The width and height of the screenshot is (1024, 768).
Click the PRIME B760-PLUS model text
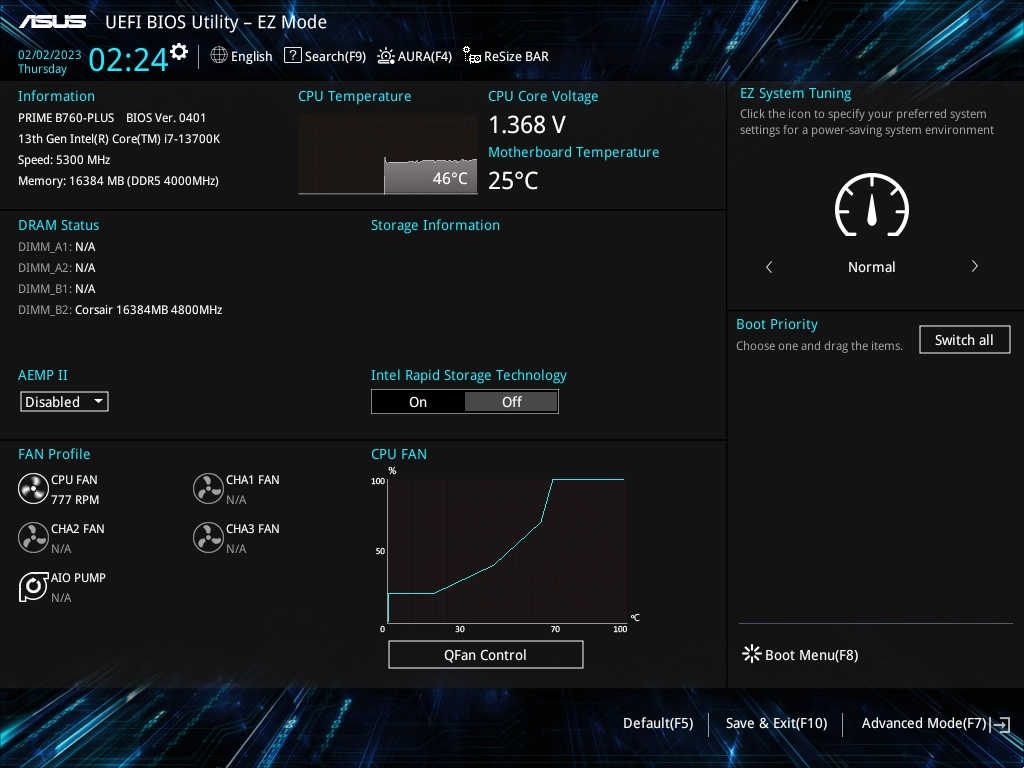coord(66,118)
